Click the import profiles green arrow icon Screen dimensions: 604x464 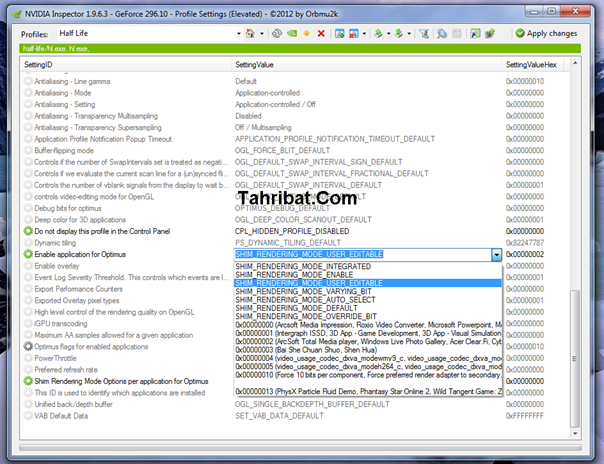tap(398, 33)
